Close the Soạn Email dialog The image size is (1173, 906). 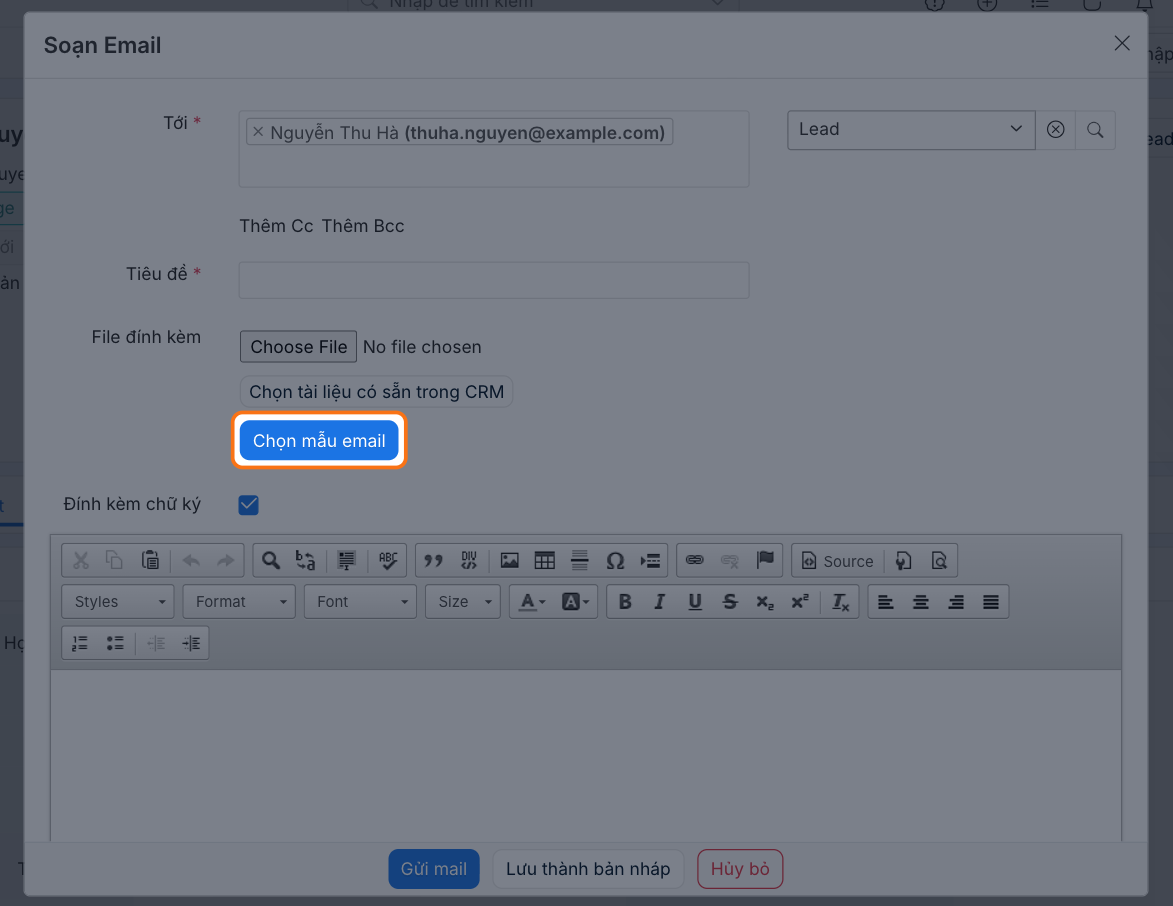coord(1121,43)
